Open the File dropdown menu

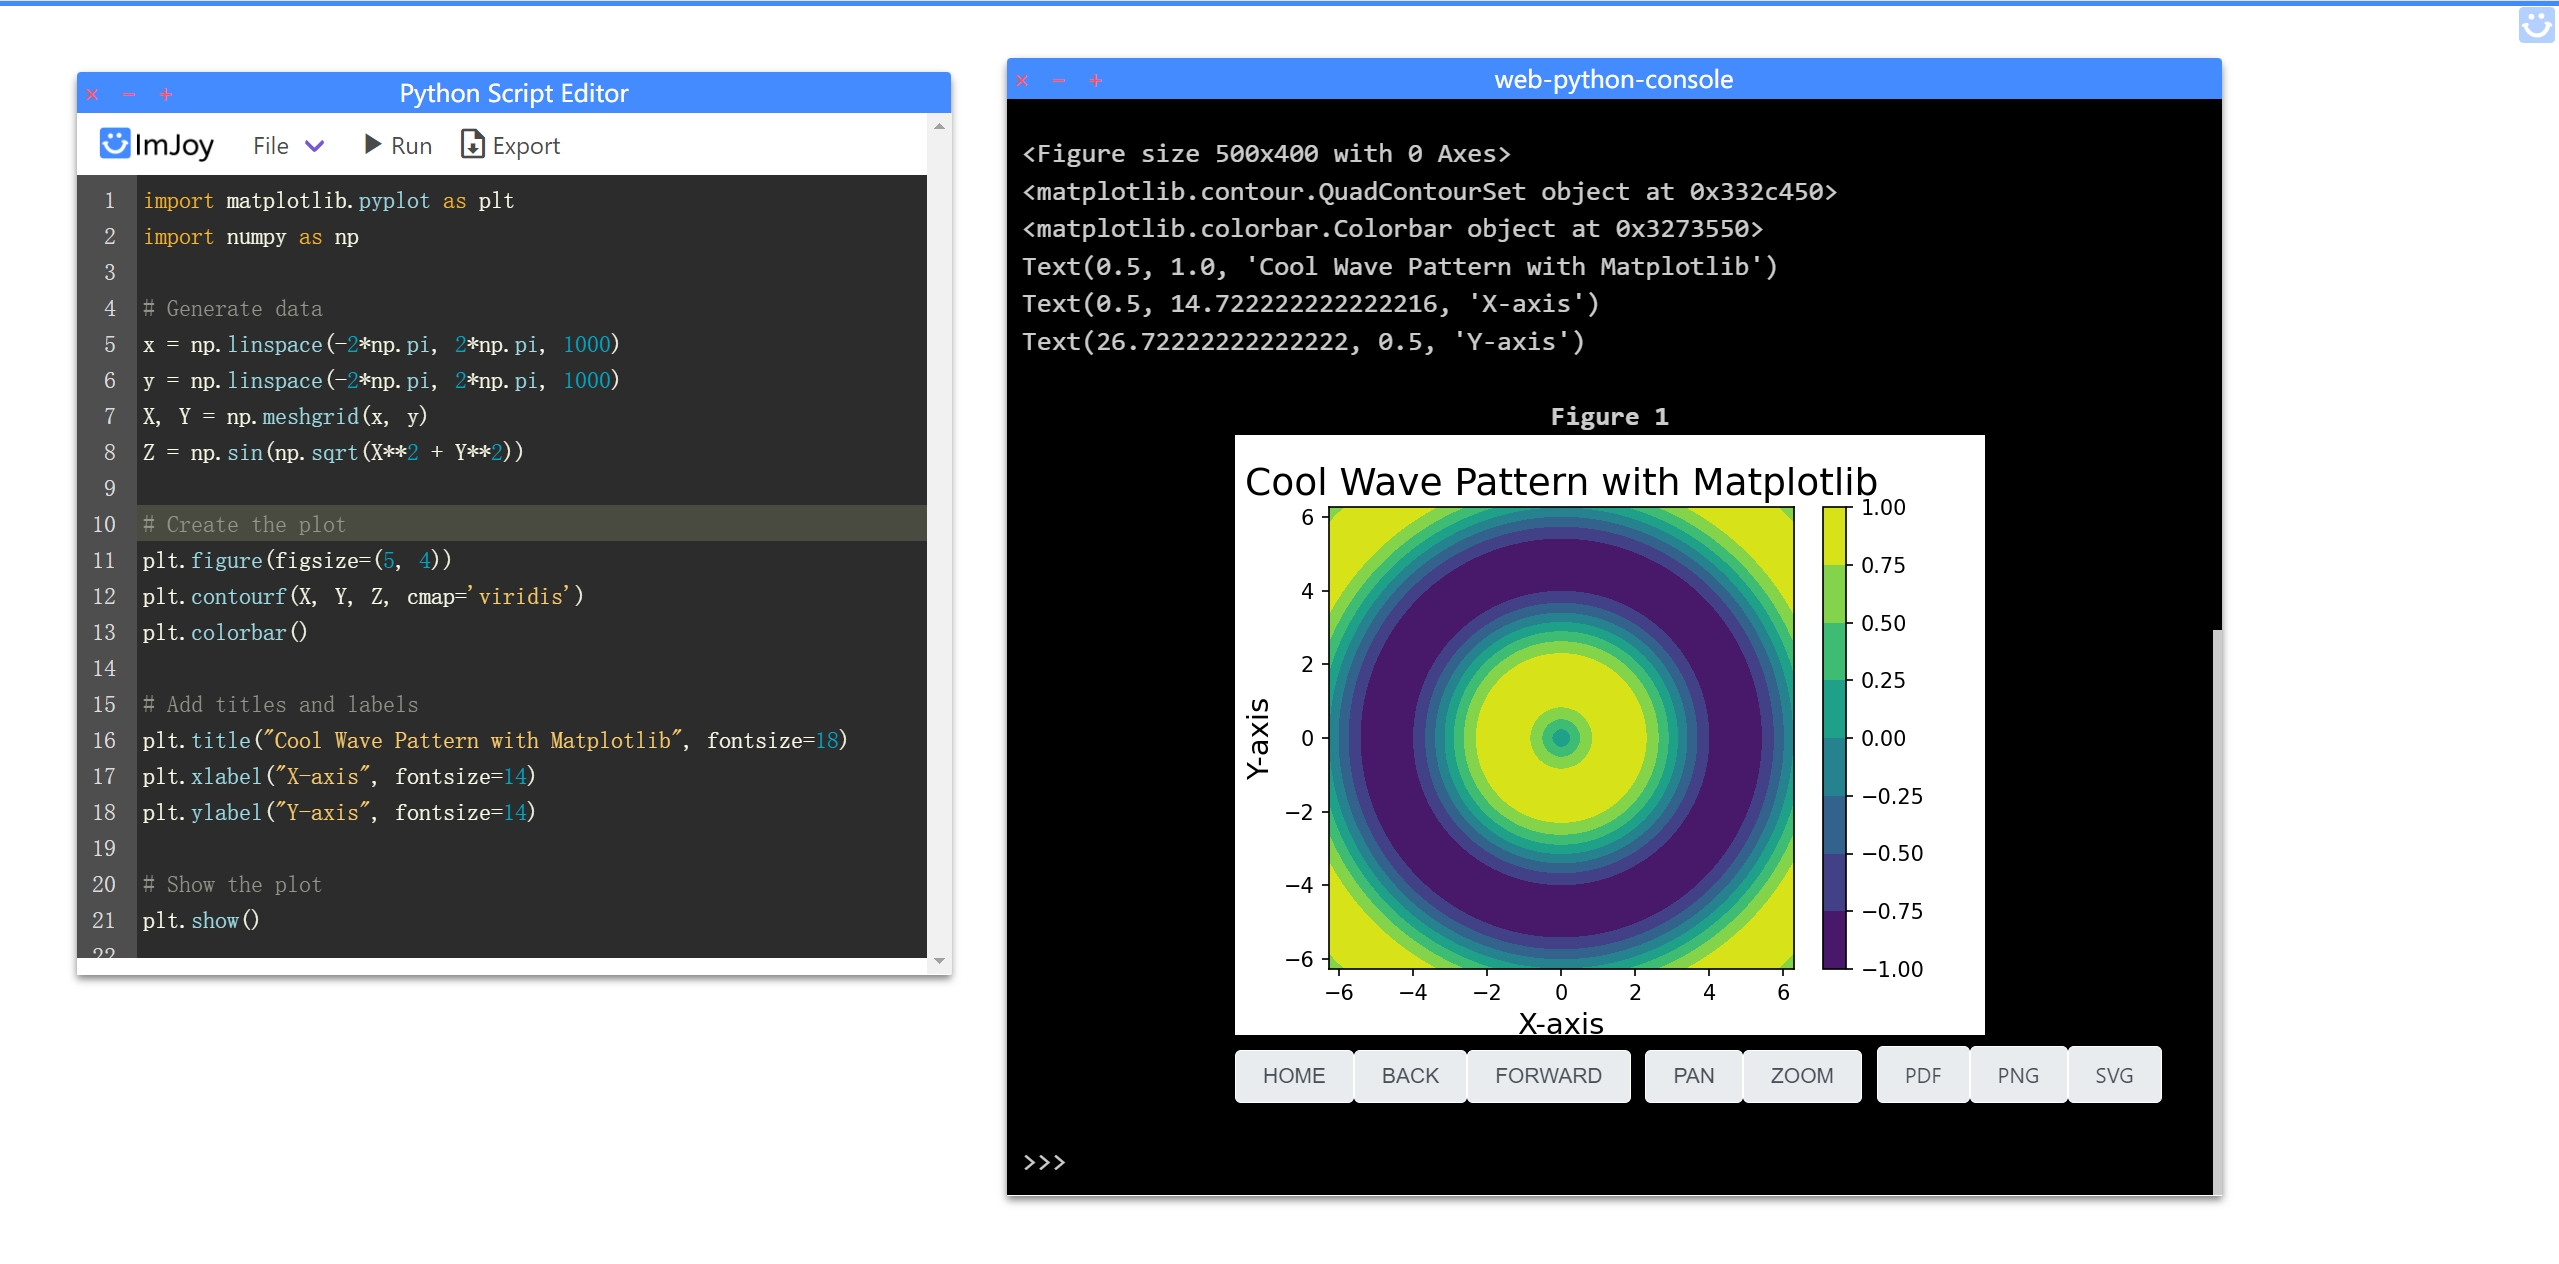click(x=271, y=146)
